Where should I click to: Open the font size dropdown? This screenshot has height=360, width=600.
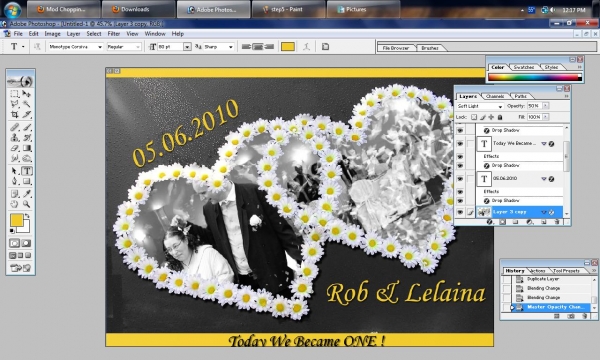(187, 47)
